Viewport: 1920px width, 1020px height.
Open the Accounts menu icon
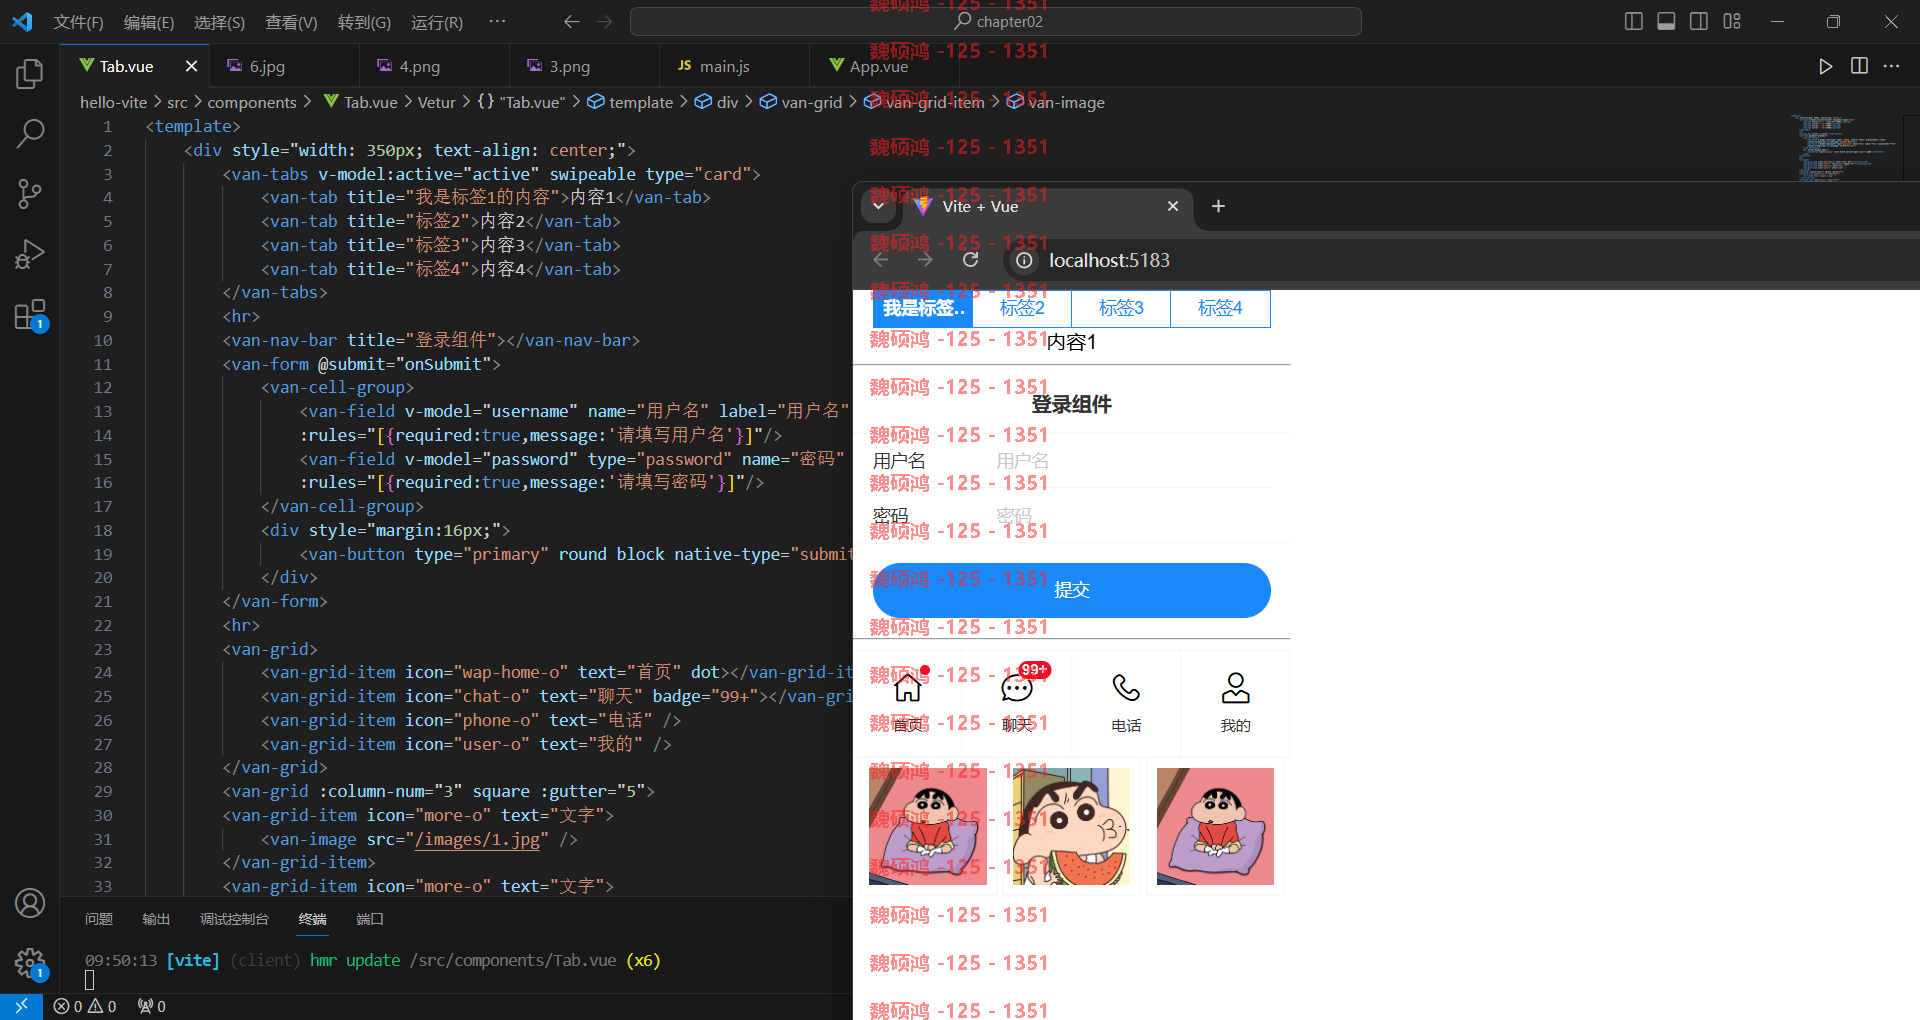tap(30, 903)
